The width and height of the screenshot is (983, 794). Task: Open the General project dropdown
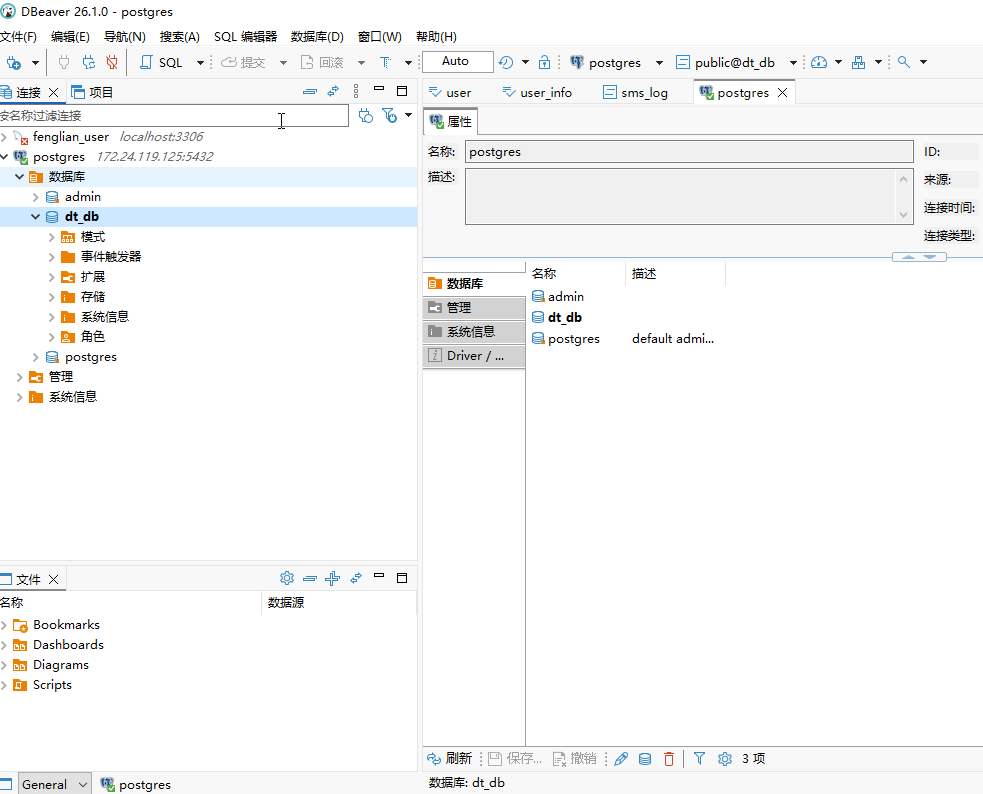pyautogui.click(x=55, y=785)
